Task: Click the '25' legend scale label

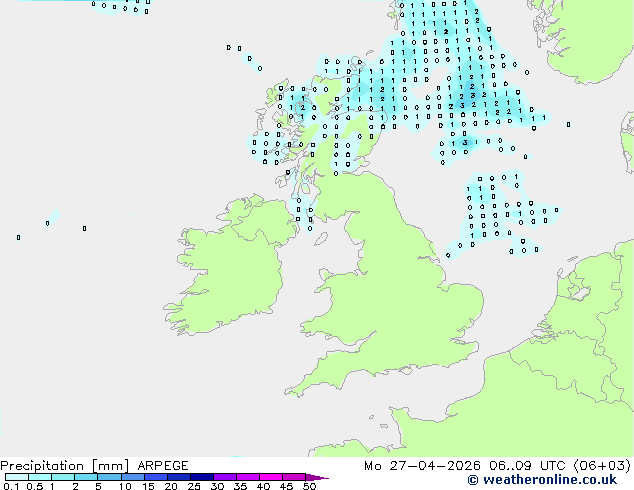Action: (x=194, y=486)
